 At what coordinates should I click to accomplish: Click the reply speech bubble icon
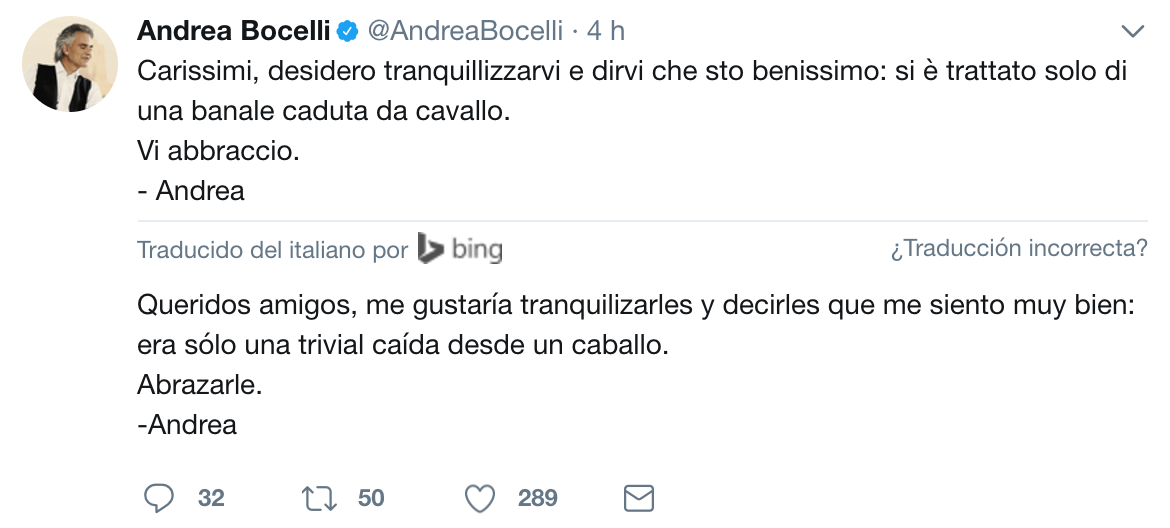158,498
